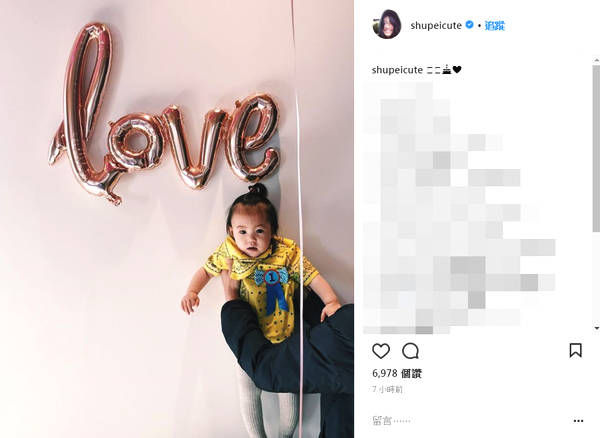Click the black heart emoji in caption
Viewport: 600px width, 438px height.
coord(457,70)
